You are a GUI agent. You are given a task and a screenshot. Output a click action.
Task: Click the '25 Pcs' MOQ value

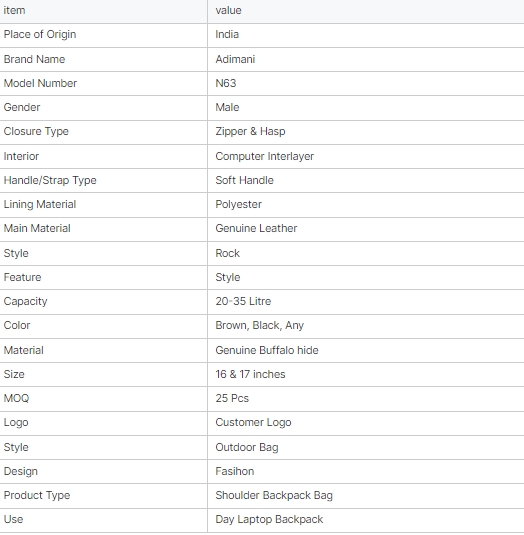point(232,398)
